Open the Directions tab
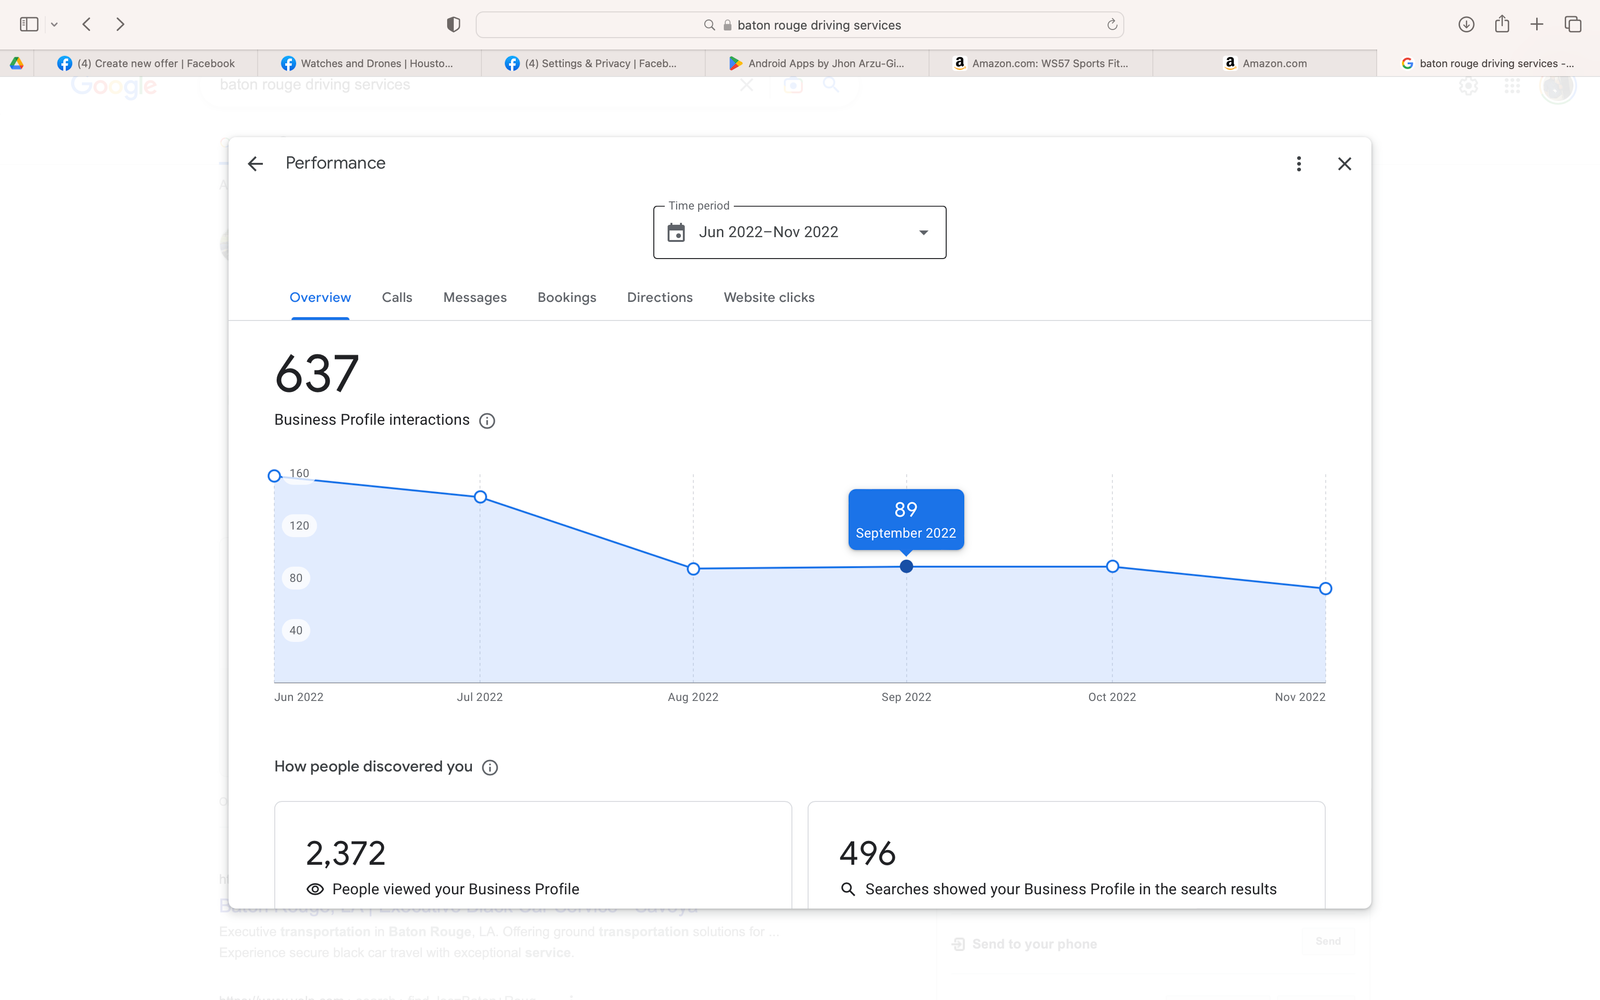 659,298
